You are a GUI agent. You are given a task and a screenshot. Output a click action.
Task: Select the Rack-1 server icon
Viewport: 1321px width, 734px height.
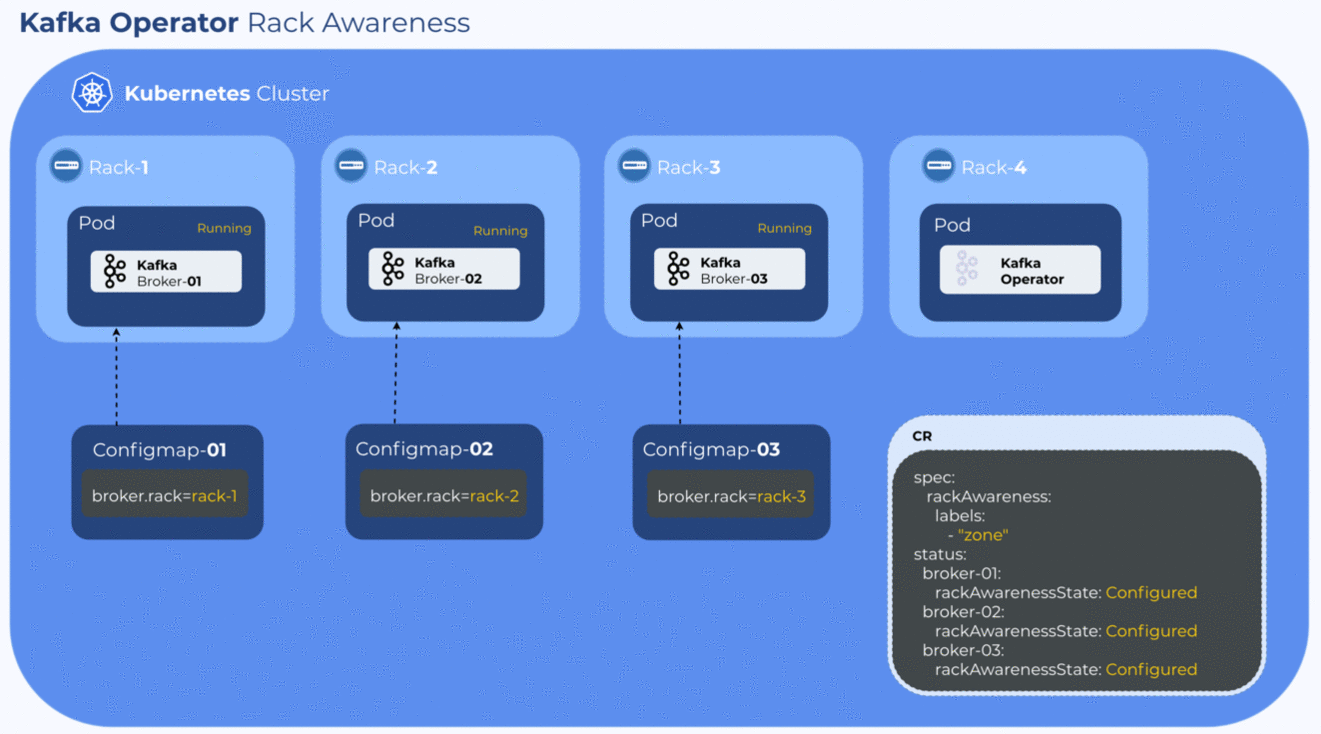64,166
